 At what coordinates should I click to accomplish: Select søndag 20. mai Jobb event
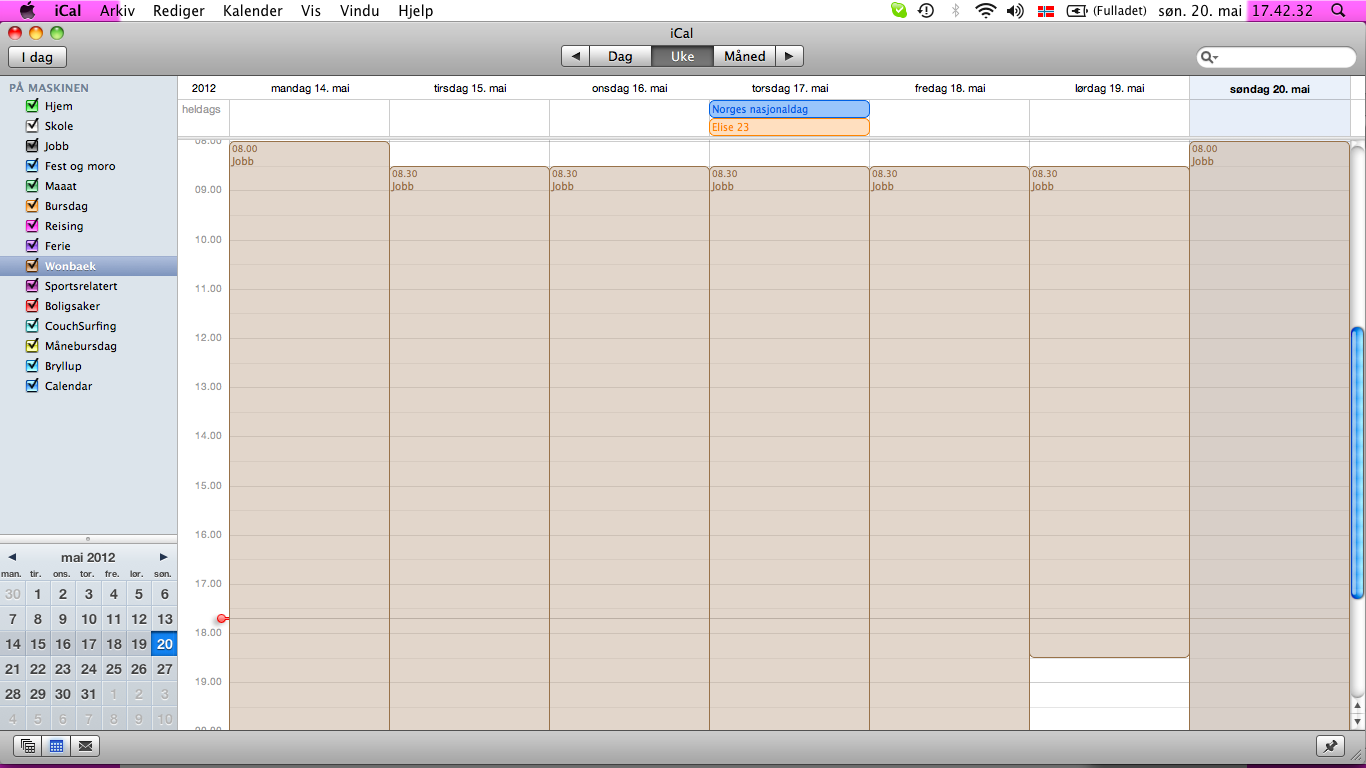tap(1269, 435)
